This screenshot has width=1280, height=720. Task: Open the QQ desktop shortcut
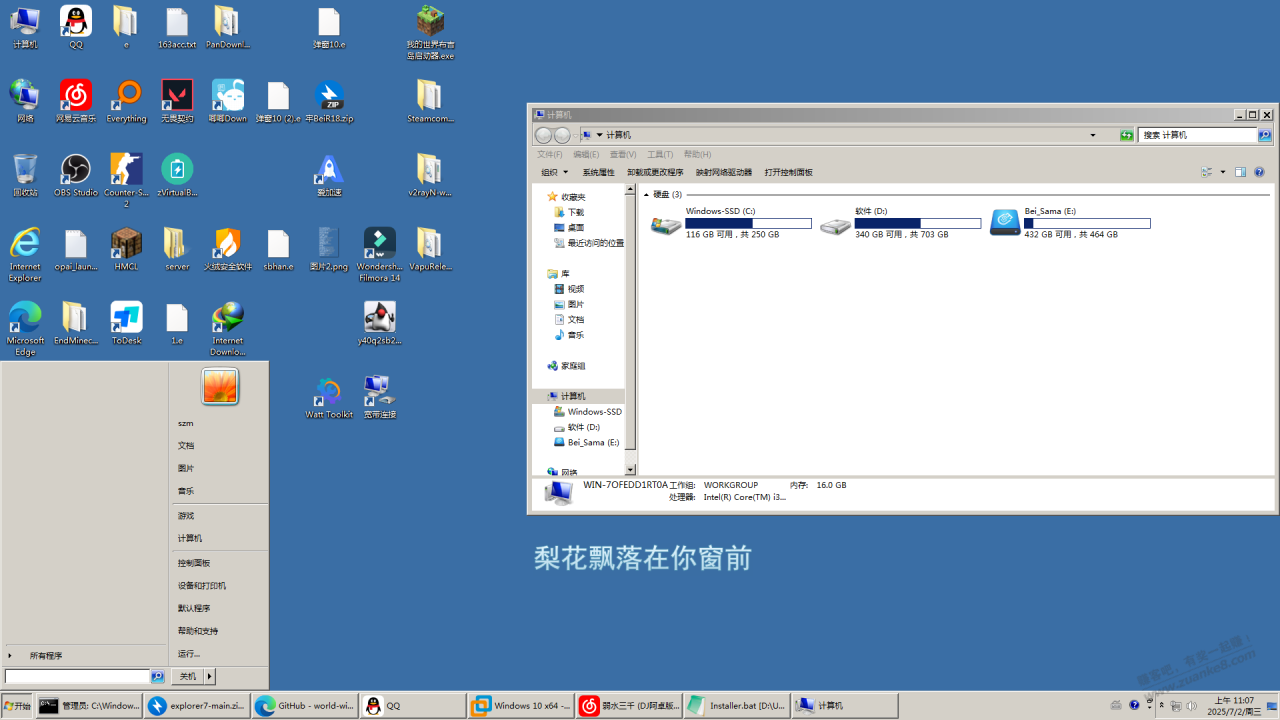(x=76, y=27)
